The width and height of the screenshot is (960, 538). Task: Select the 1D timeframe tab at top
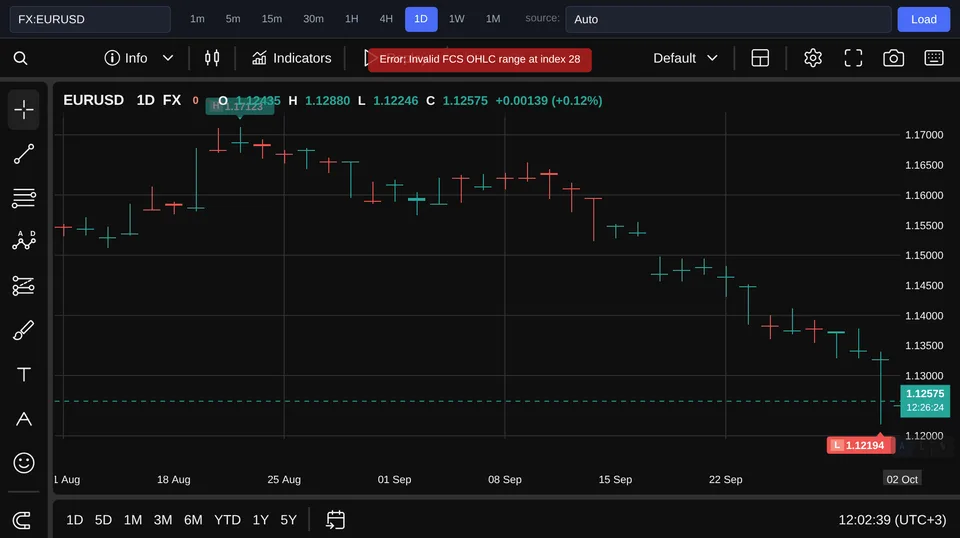(421, 19)
